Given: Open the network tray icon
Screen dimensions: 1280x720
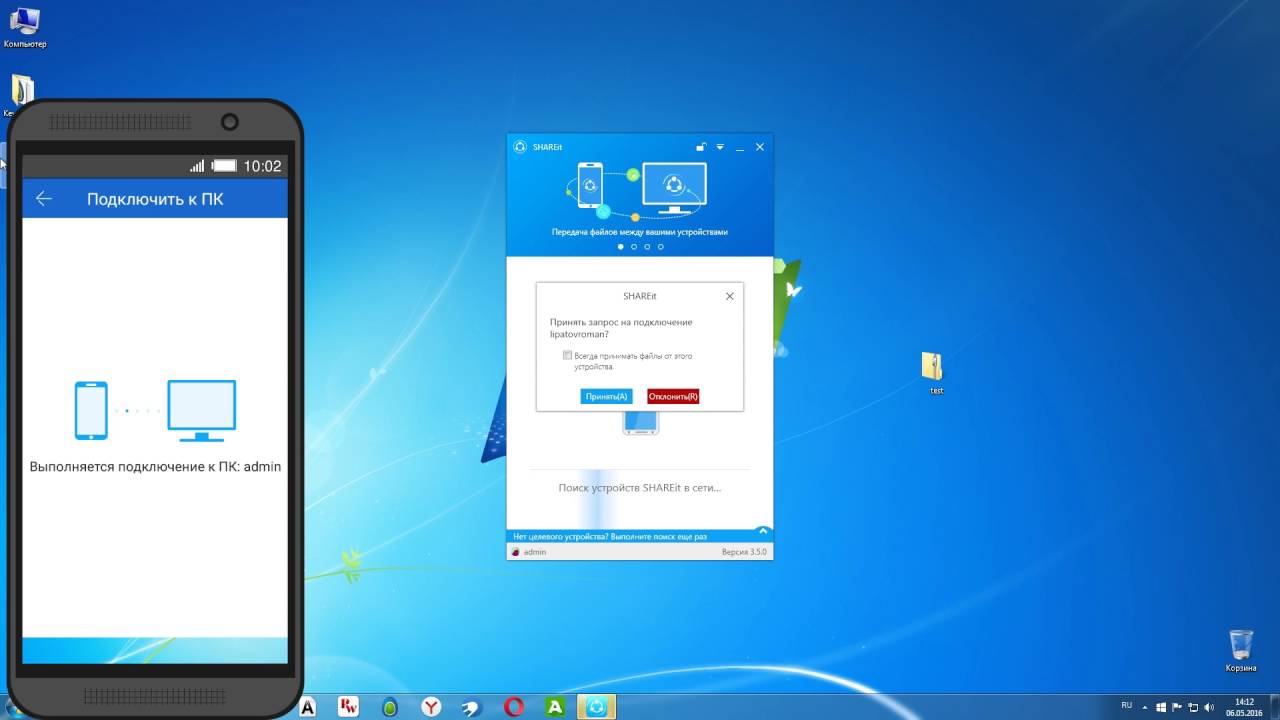Looking at the screenshot, I should click(x=1193, y=707).
